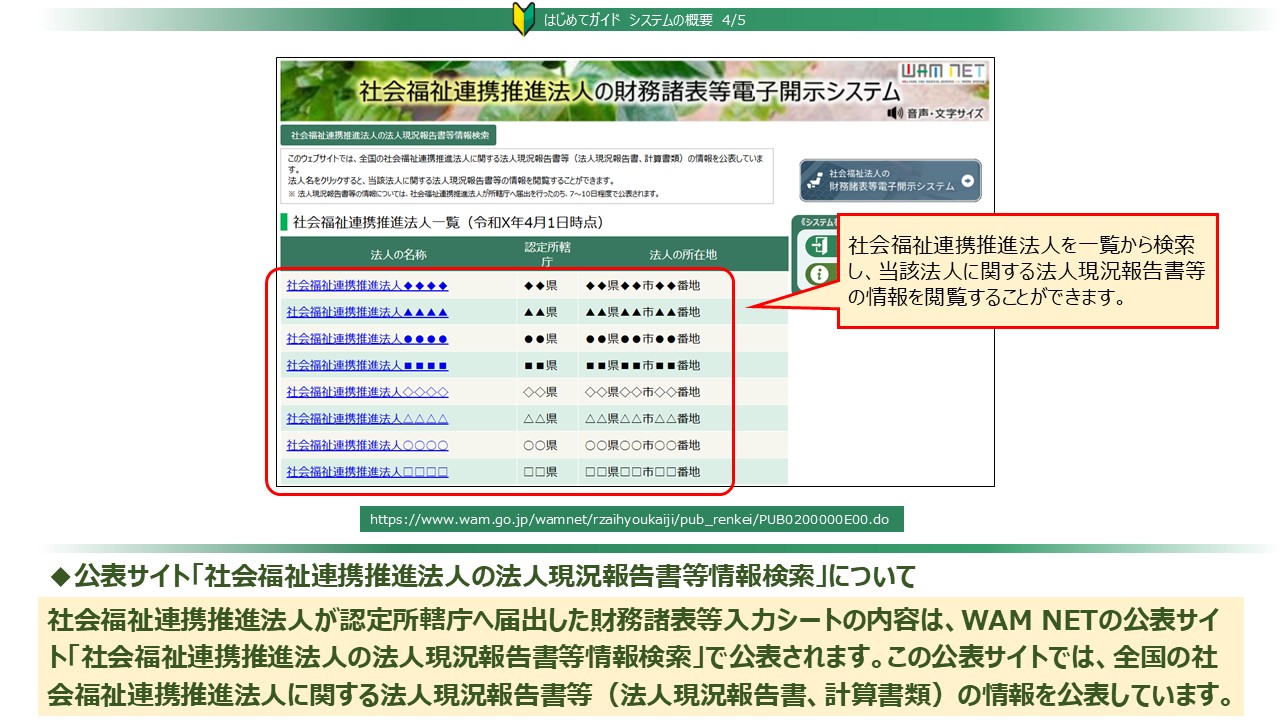Open link 社会福祉連携推進法人□□□□
The image size is (1280, 720).
tap(367, 472)
